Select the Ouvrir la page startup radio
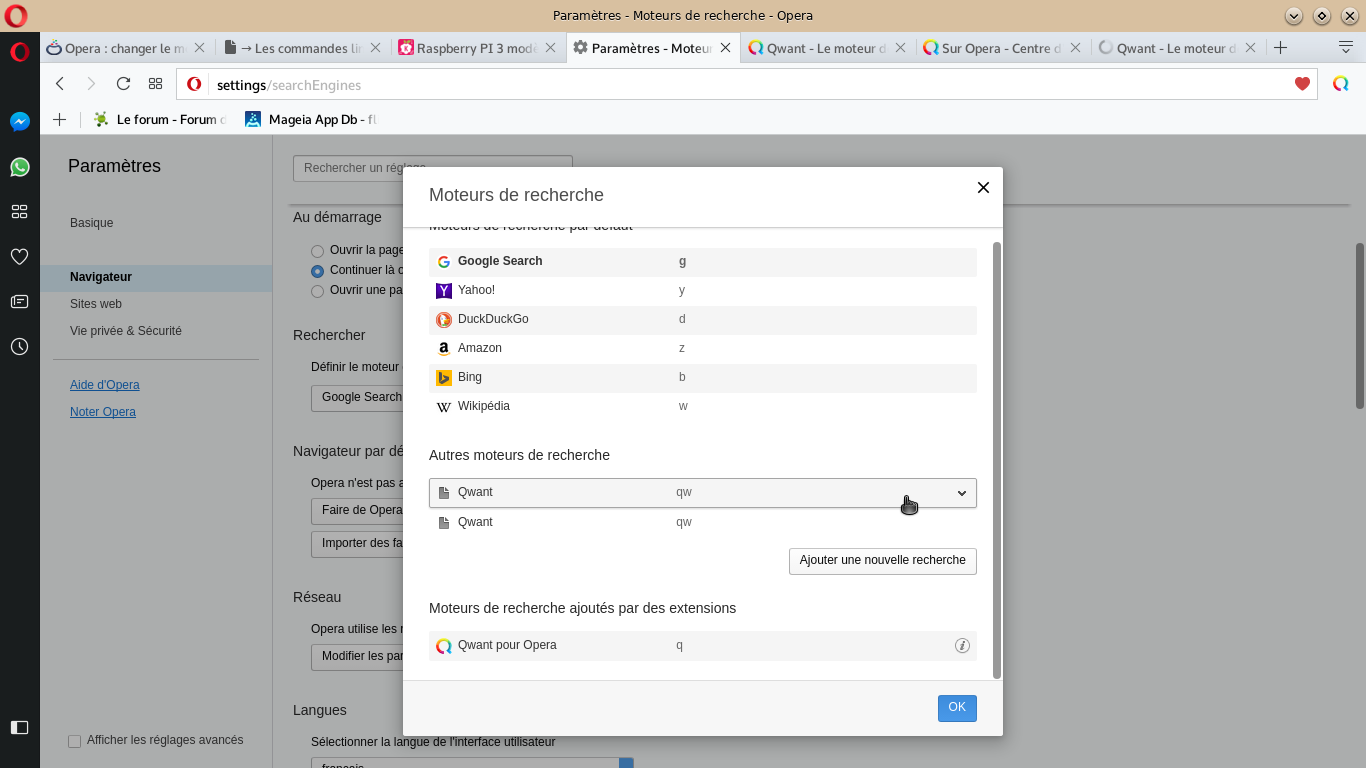The width and height of the screenshot is (1366, 768). pos(317,251)
